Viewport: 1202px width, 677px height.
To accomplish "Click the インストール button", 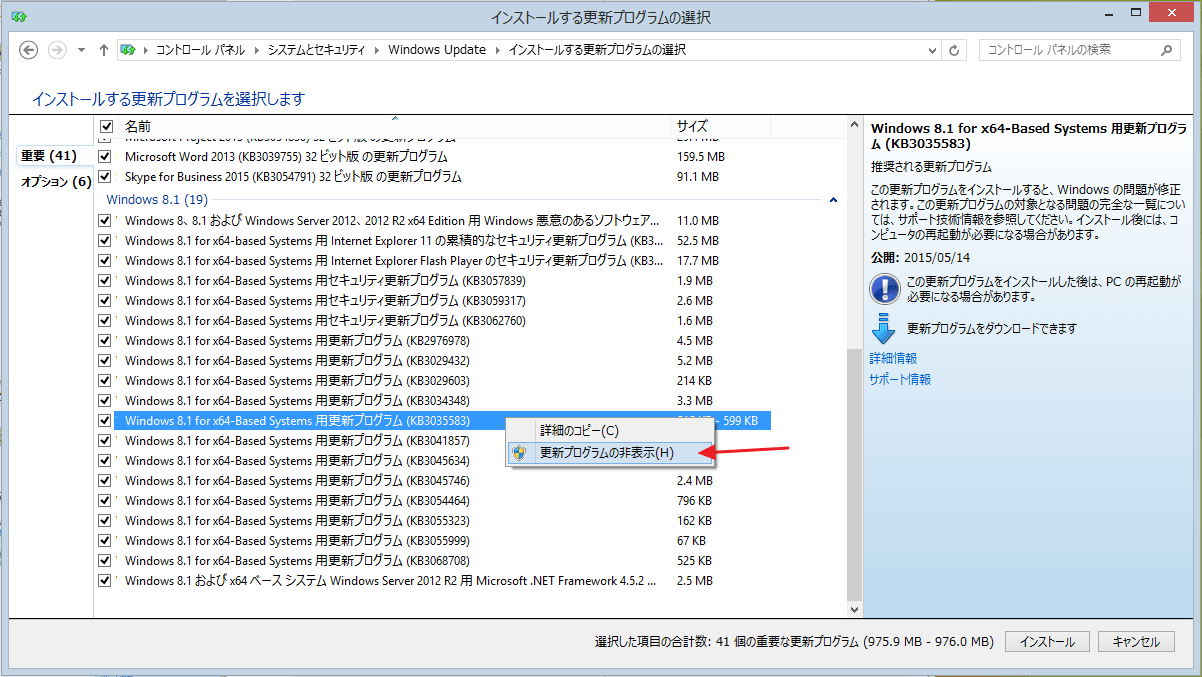I will point(1047,642).
